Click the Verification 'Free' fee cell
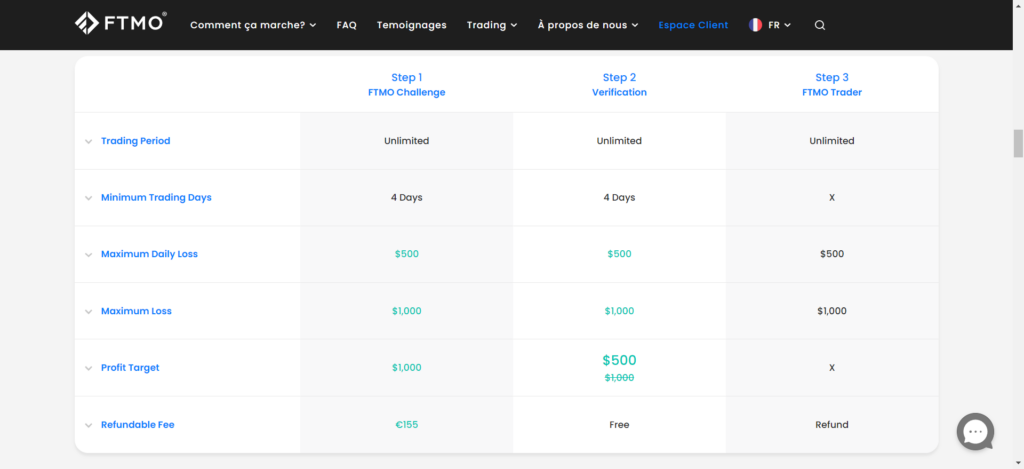 pos(619,425)
